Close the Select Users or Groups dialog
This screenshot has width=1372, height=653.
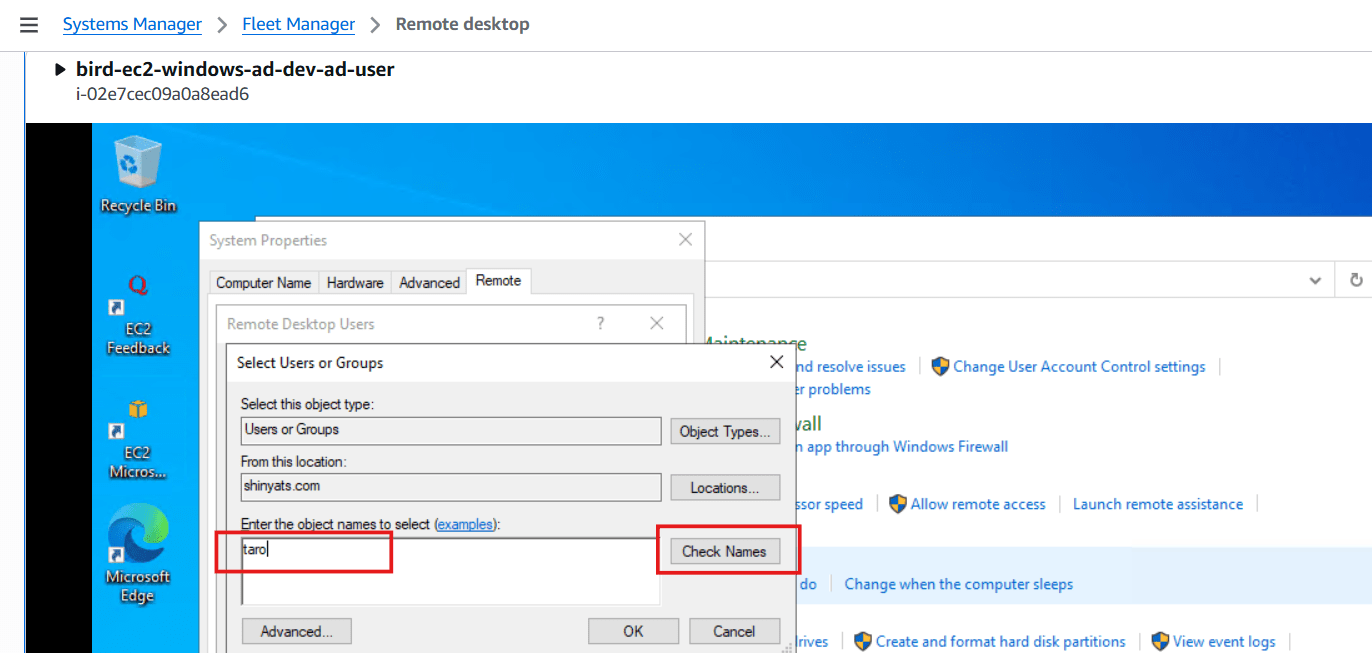pyautogui.click(x=776, y=362)
